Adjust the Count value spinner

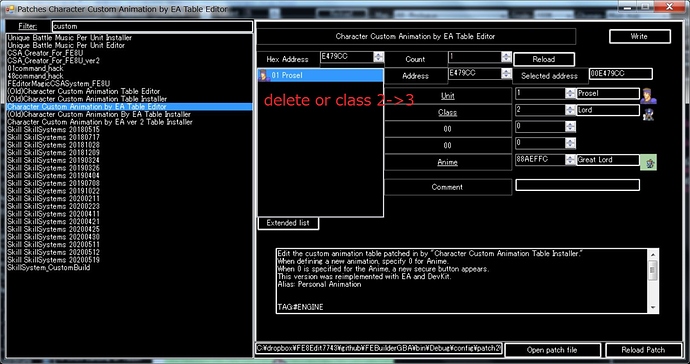click(506, 57)
